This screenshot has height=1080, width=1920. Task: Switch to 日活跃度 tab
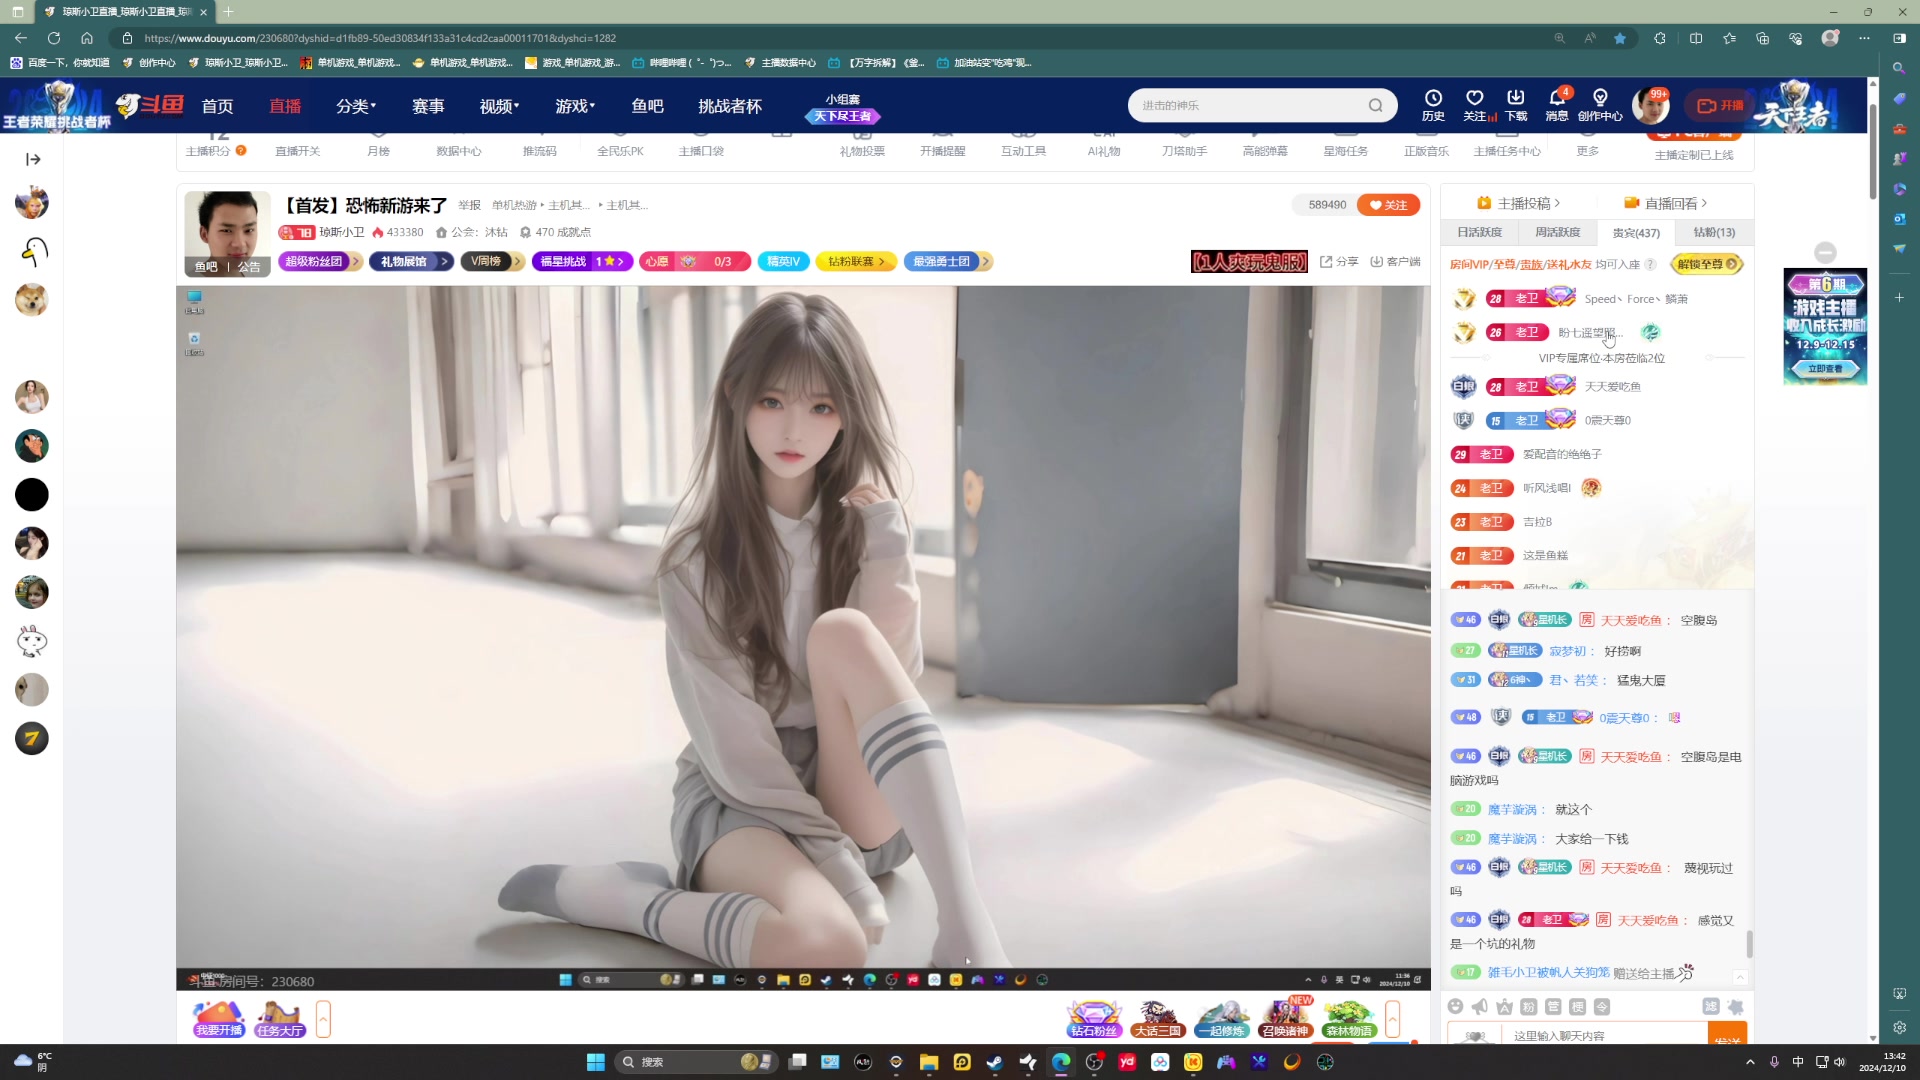(x=1479, y=232)
